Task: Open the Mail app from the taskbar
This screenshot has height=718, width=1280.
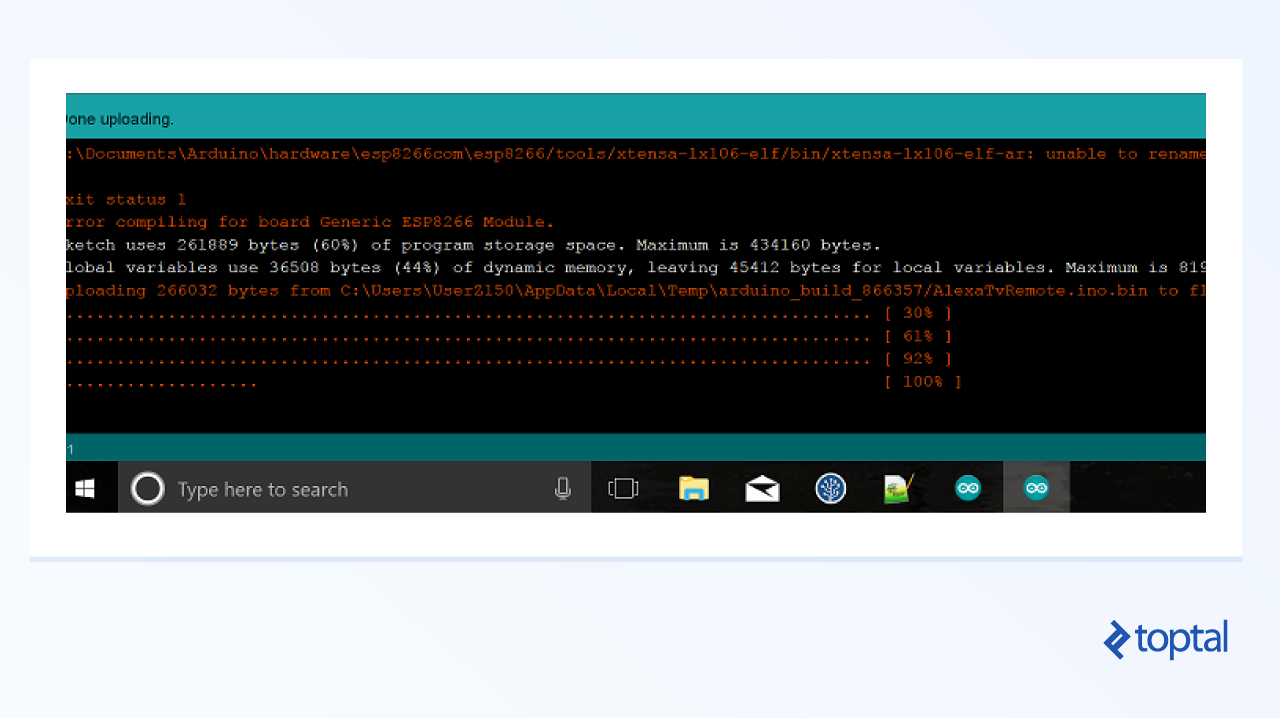Action: pos(762,488)
